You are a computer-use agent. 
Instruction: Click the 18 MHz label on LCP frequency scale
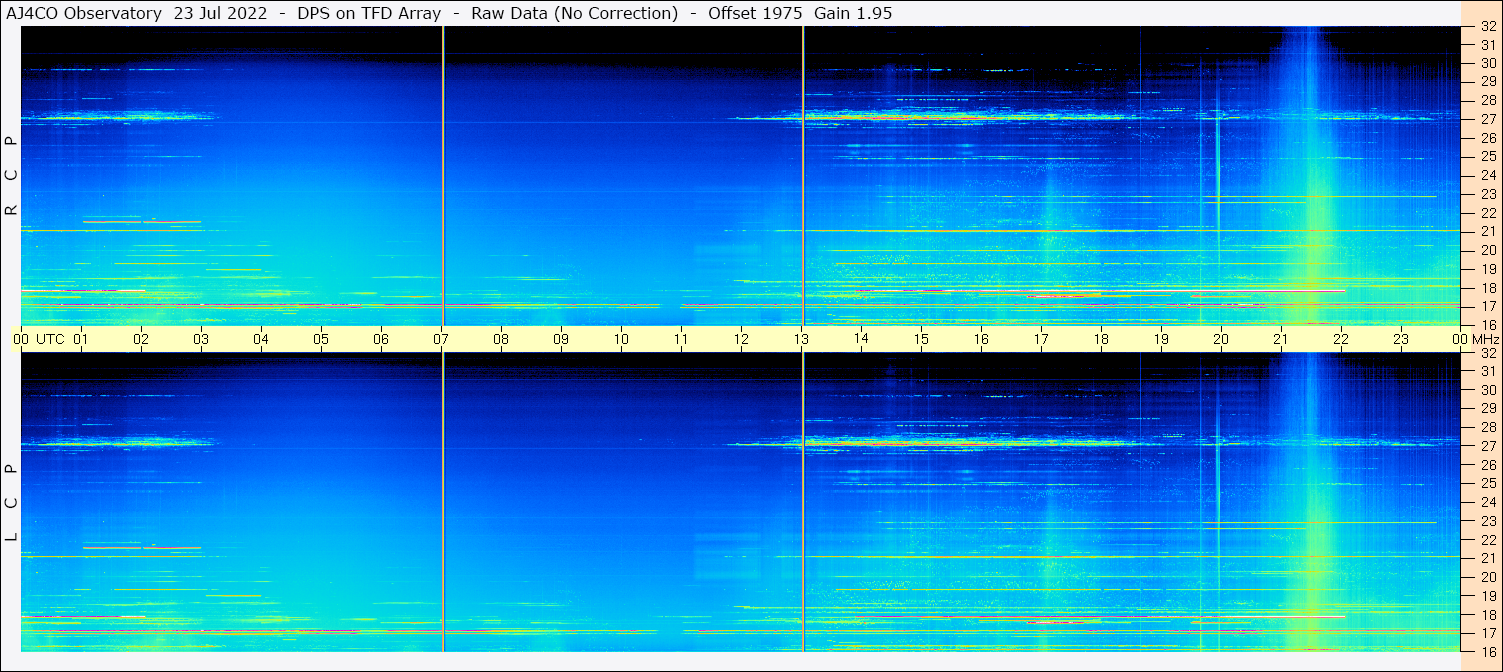[x=1487, y=615]
